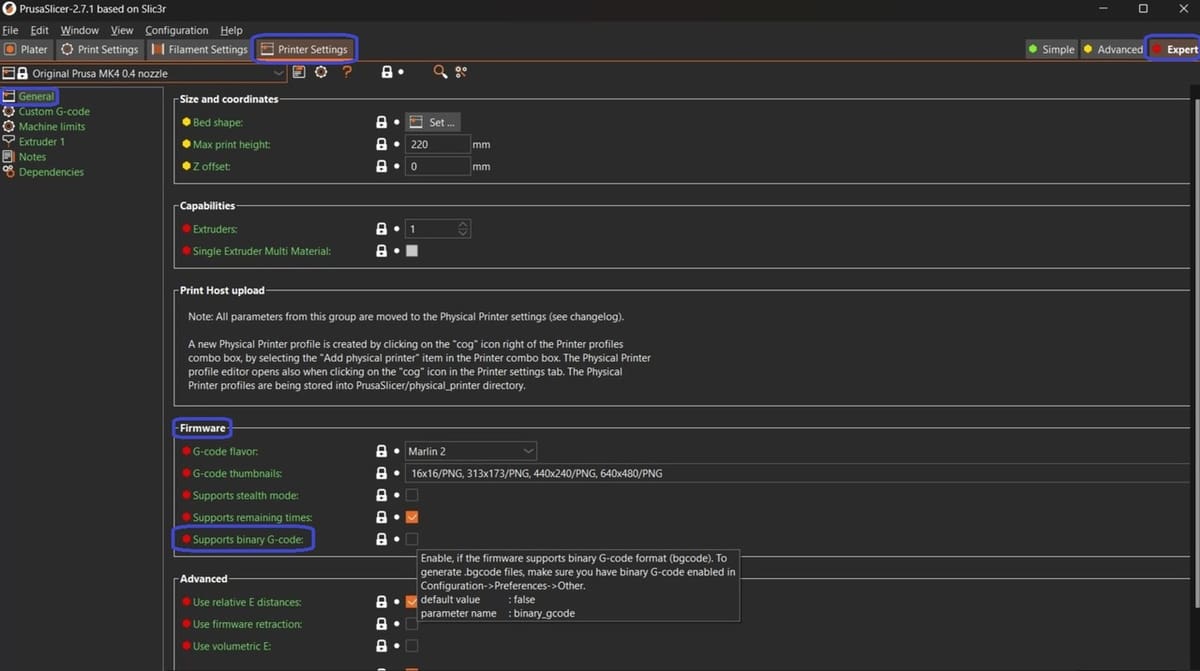Open View menu
This screenshot has height=671, width=1200.
tap(122, 30)
